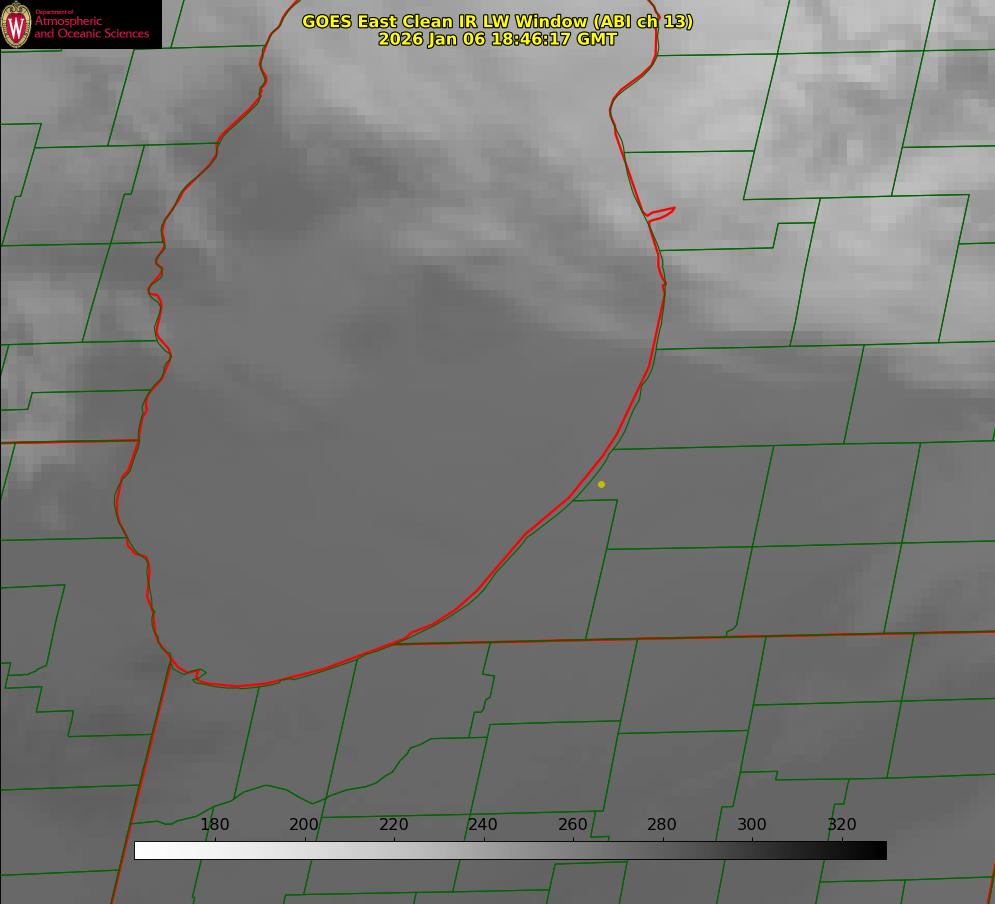Click the 280 colorbar tick label

coord(662,824)
